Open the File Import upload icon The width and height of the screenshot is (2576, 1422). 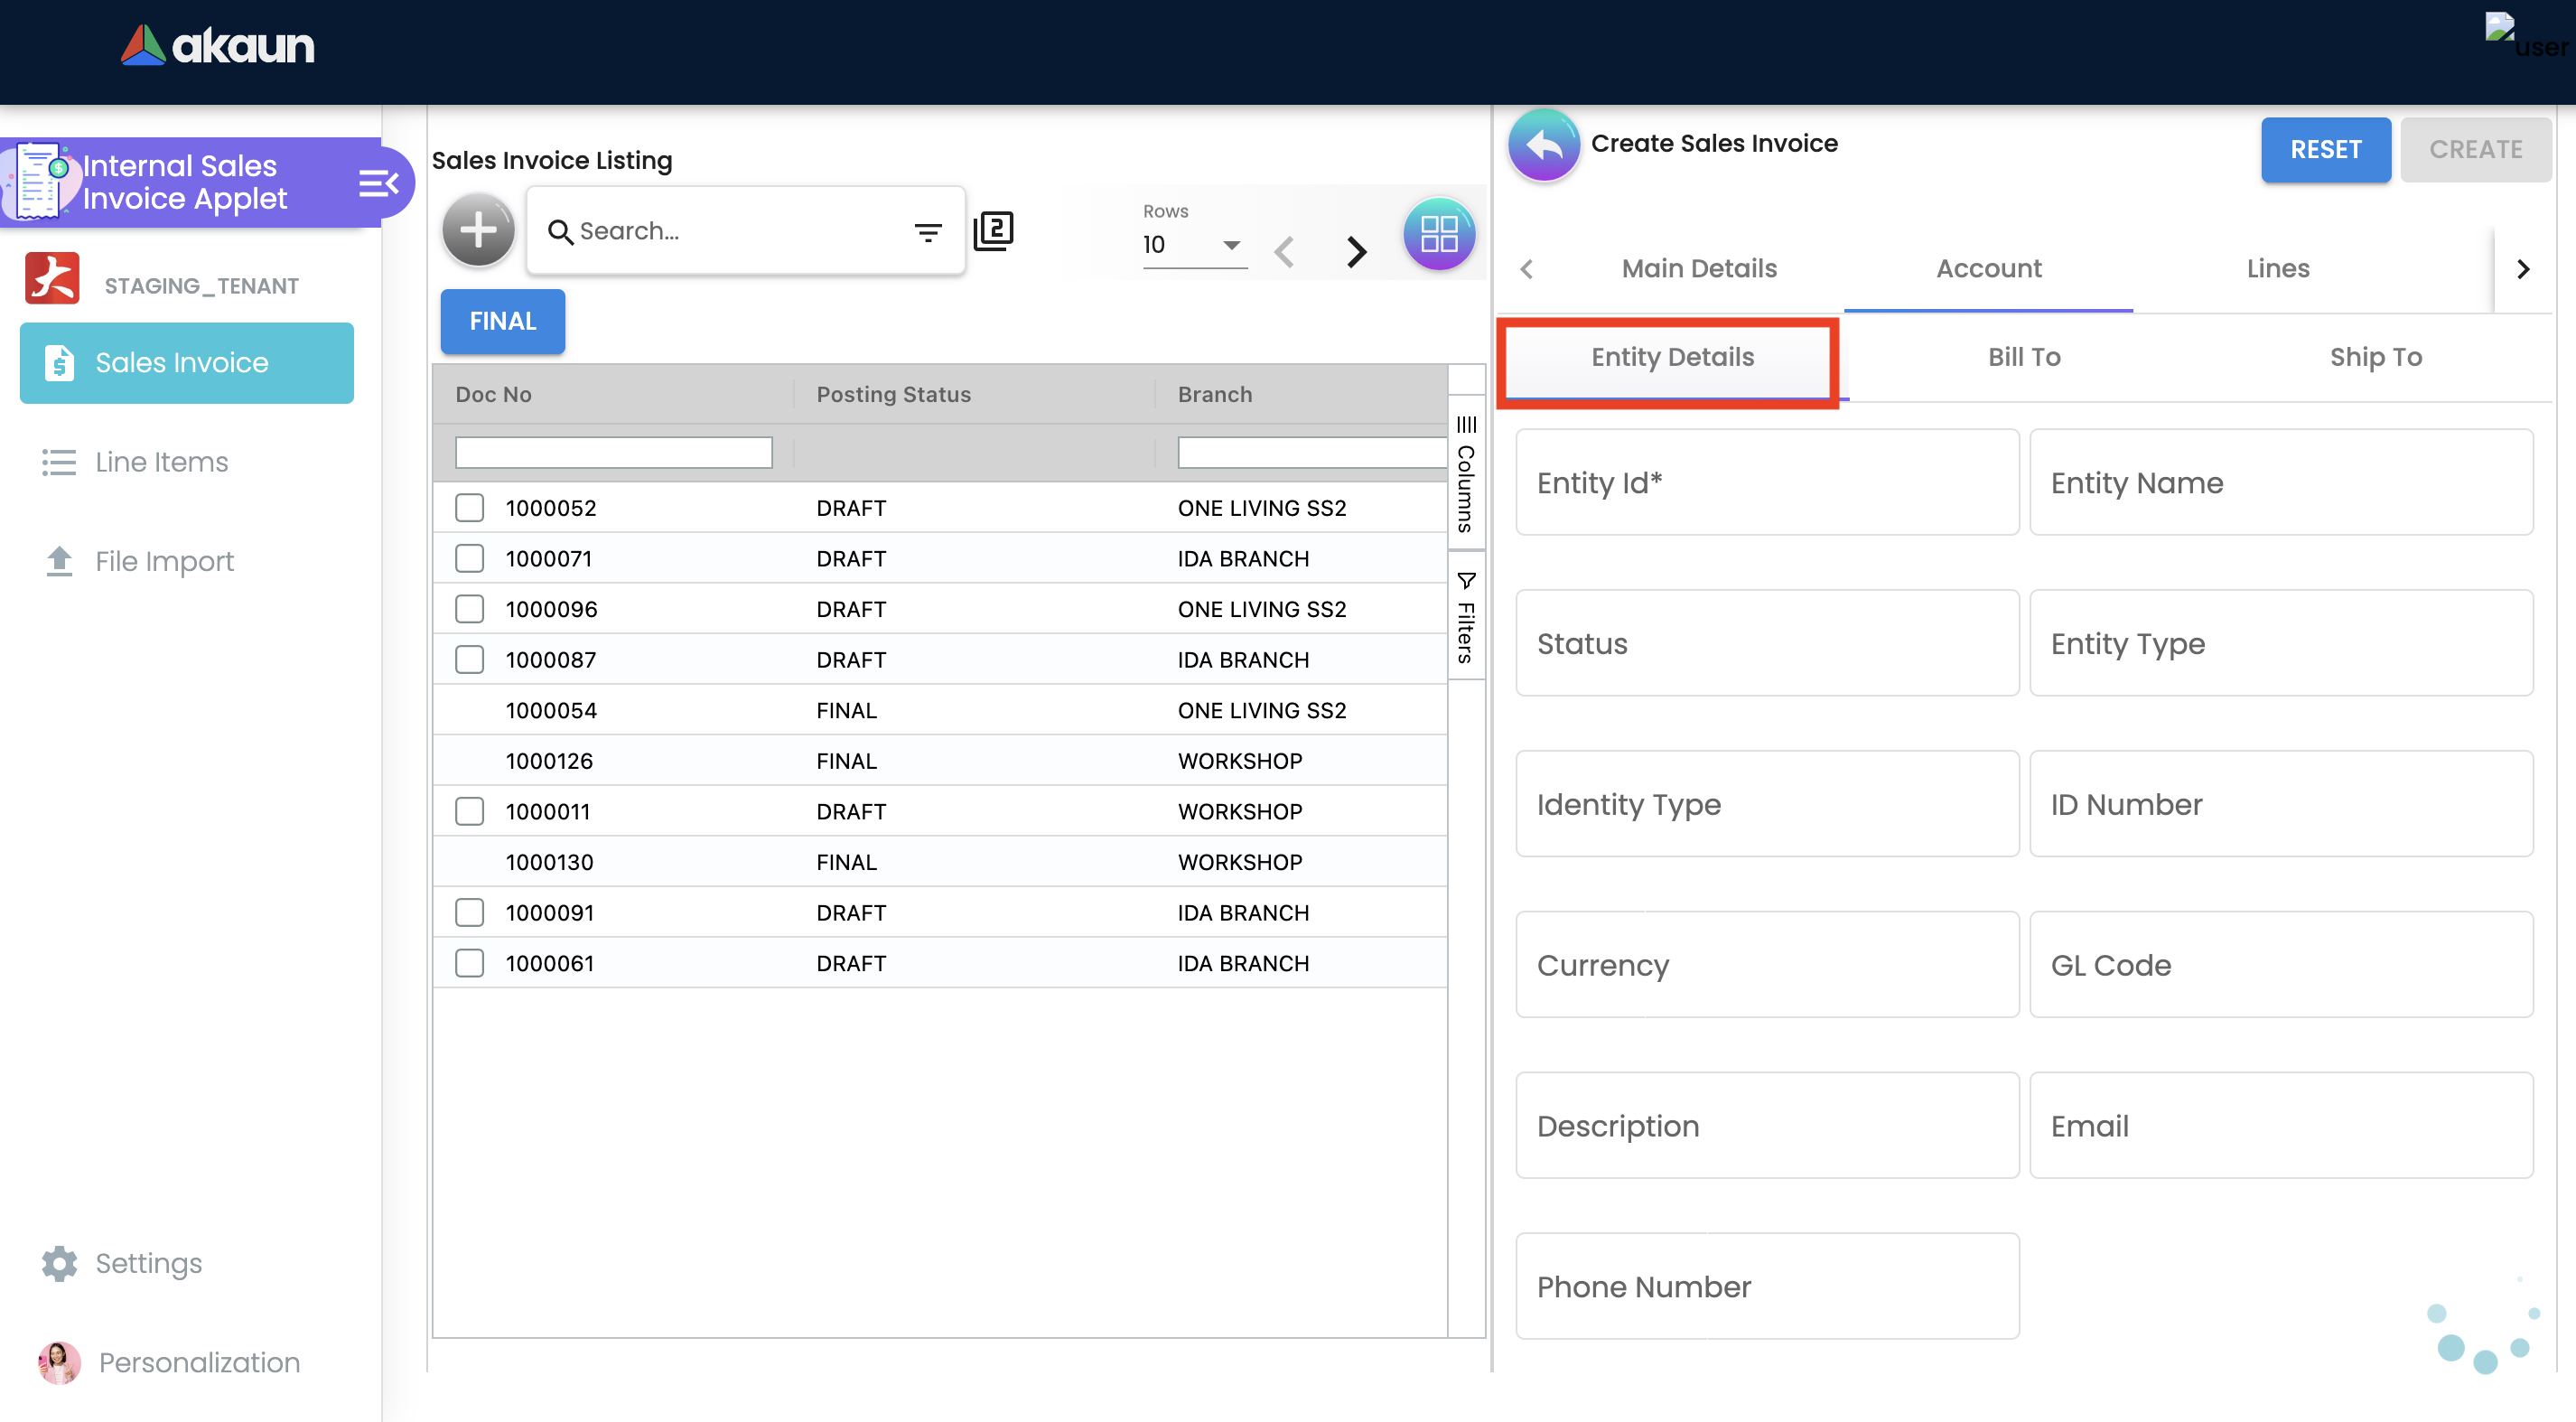(x=59, y=561)
